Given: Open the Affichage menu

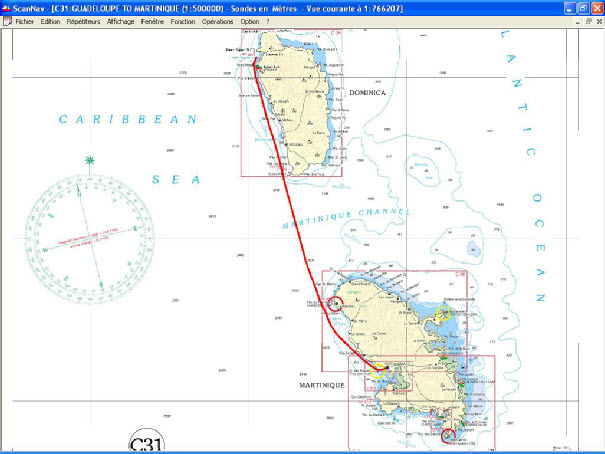Looking at the screenshot, I should pyautogui.click(x=121, y=21).
